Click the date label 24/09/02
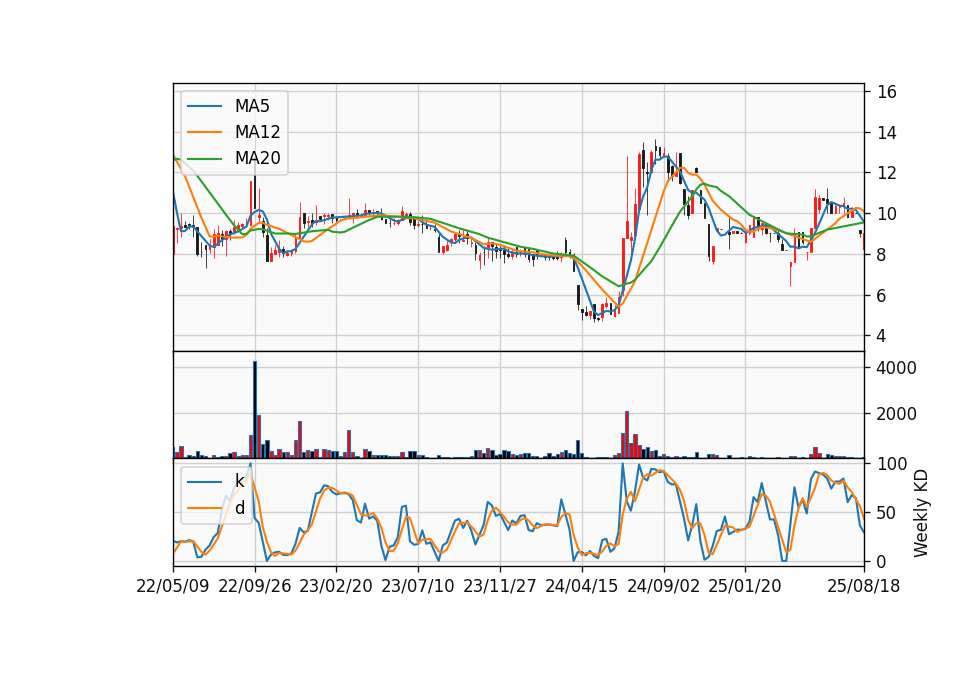The width and height of the screenshot is (960, 690). [664, 586]
